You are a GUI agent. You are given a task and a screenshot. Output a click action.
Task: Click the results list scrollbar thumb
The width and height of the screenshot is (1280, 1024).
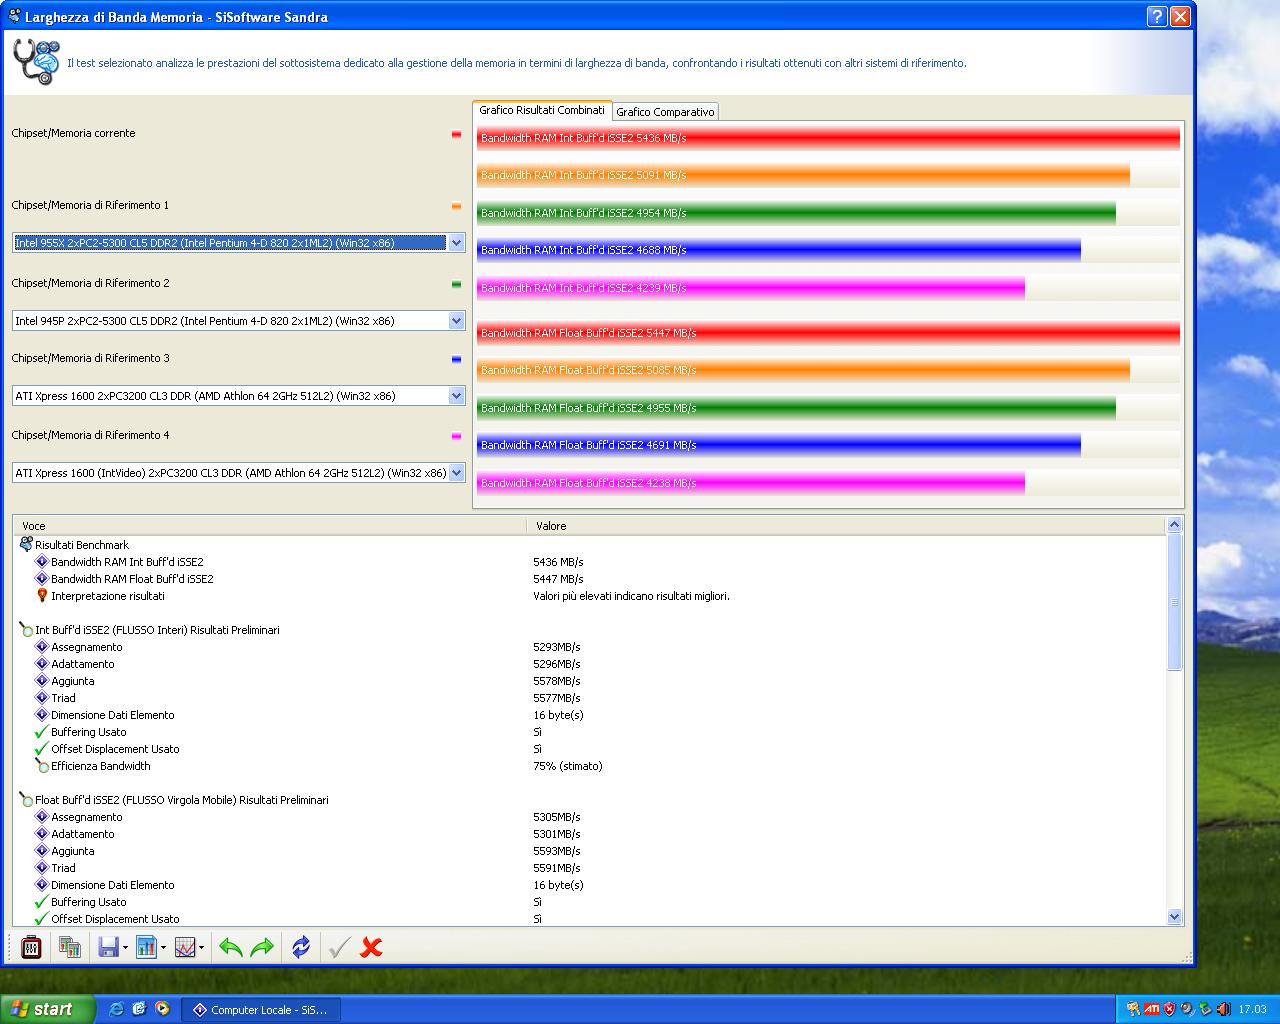point(1175,601)
